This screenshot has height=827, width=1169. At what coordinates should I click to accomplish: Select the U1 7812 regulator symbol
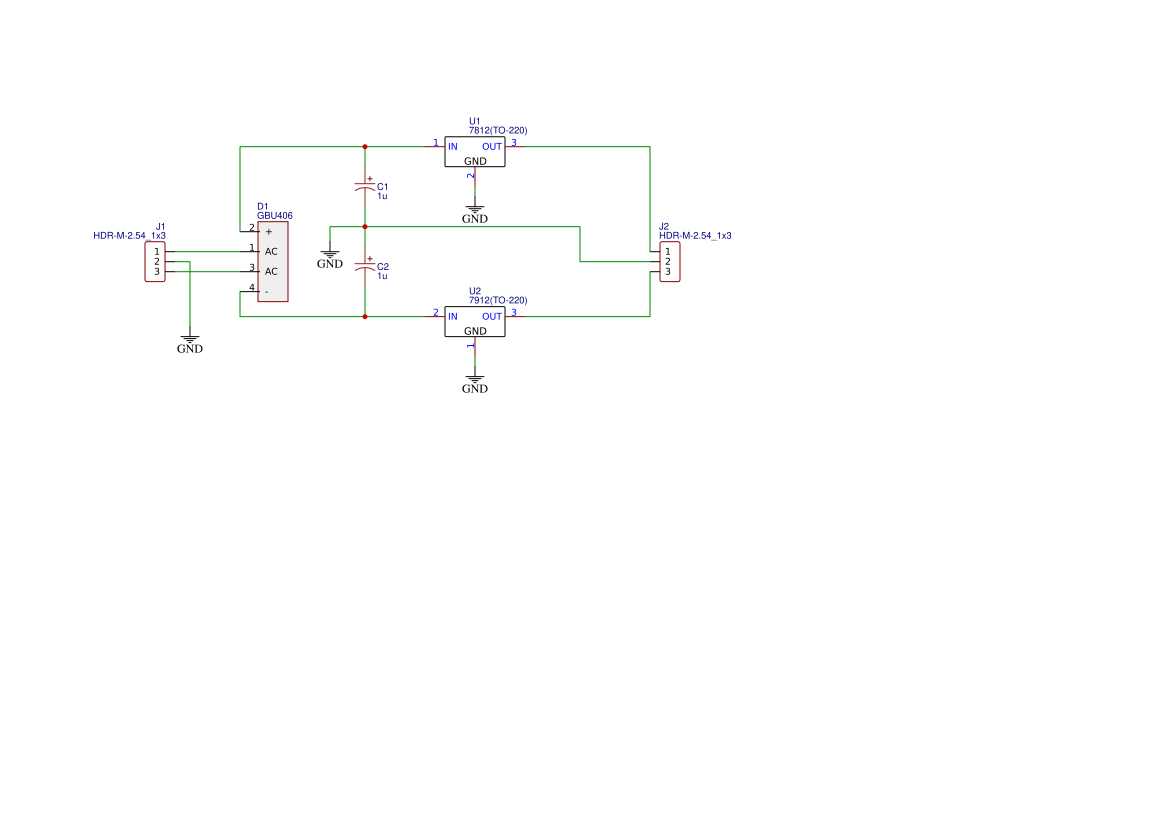tap(476, 153)
